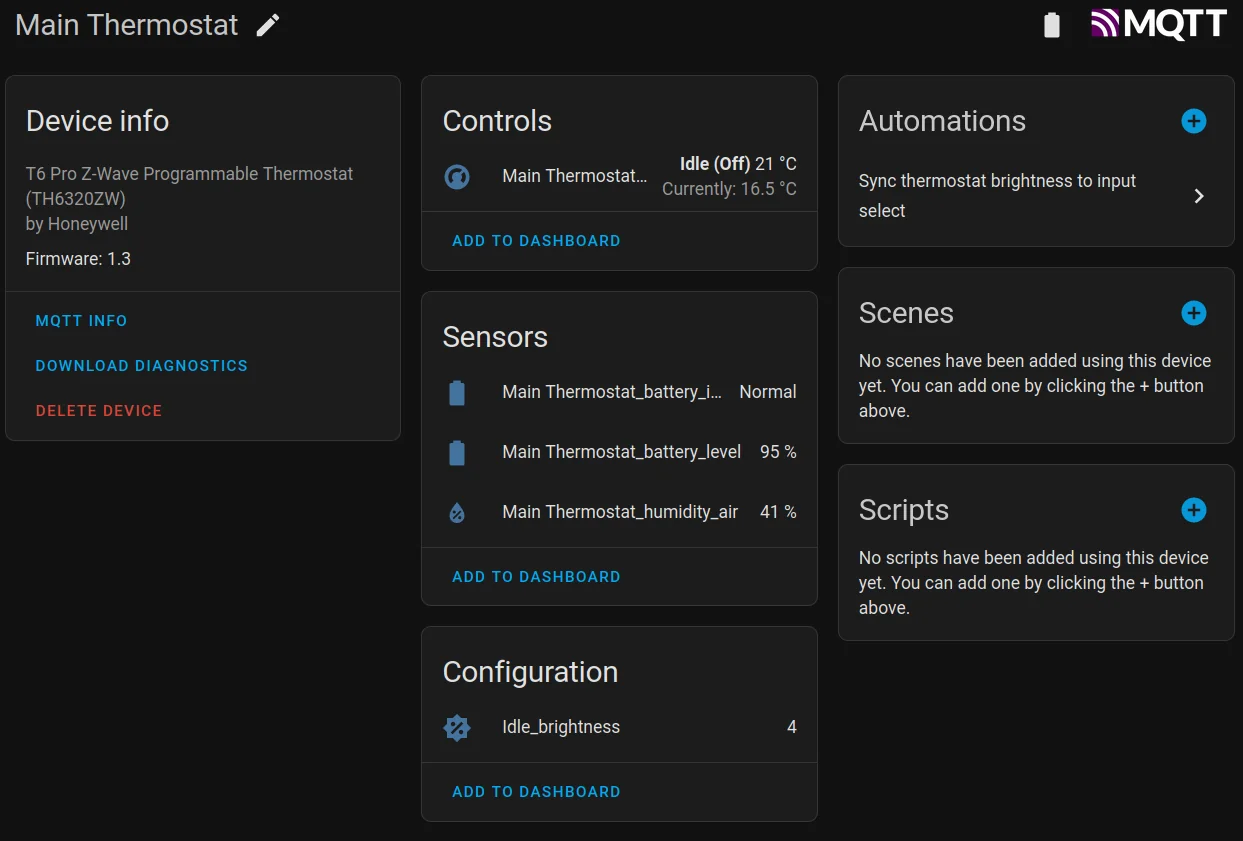Viewport: 1243px width, 841px height.
Task: Click ADD TO DASHBOARD under Sensors
Action: [536, 576]
